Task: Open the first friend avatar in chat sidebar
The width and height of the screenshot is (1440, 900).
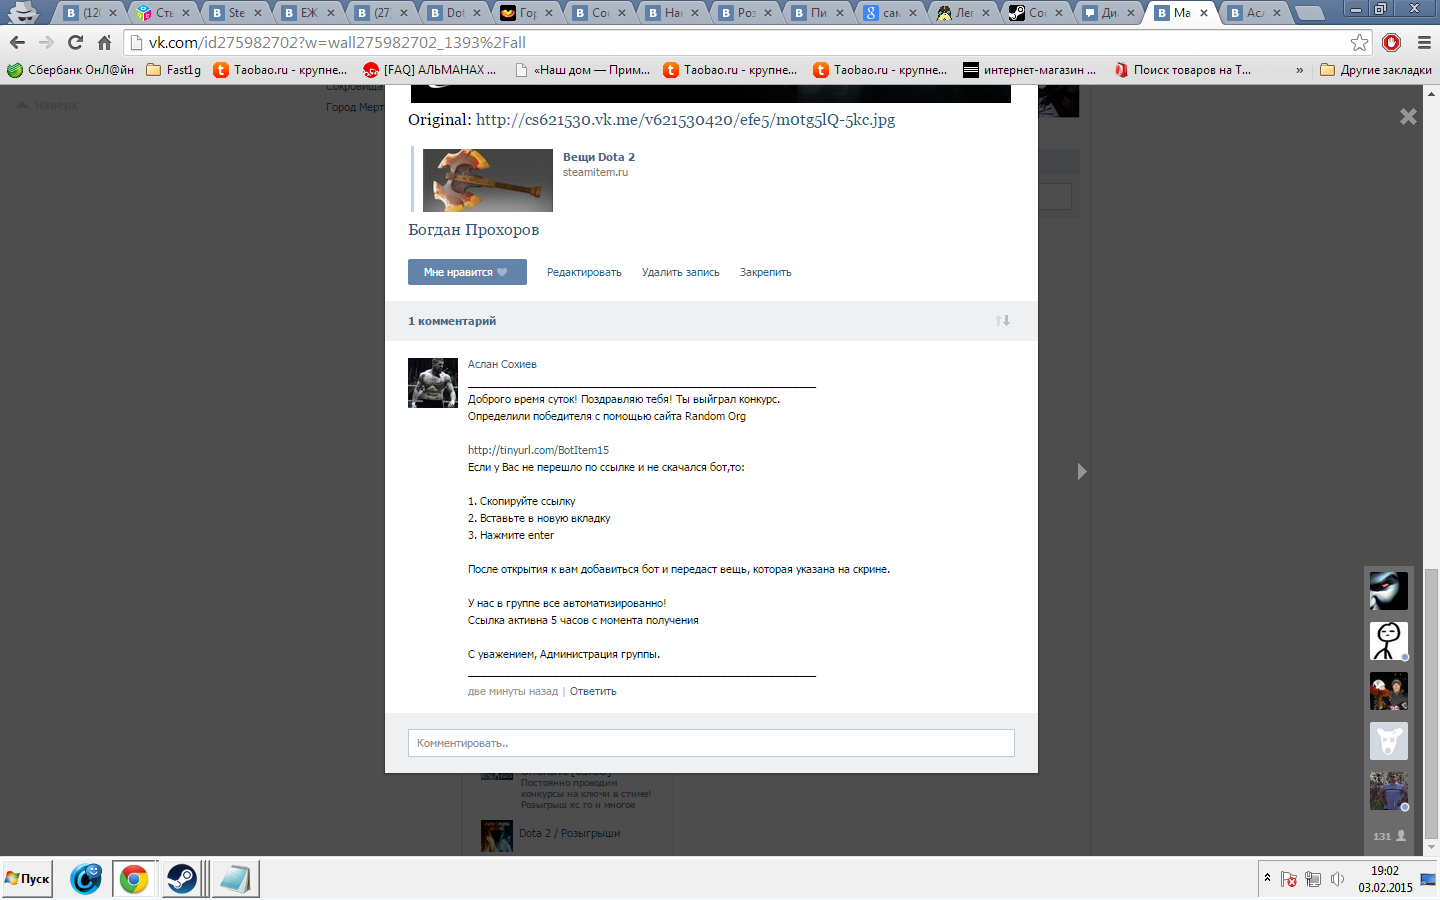Action: pos(1388,591)
